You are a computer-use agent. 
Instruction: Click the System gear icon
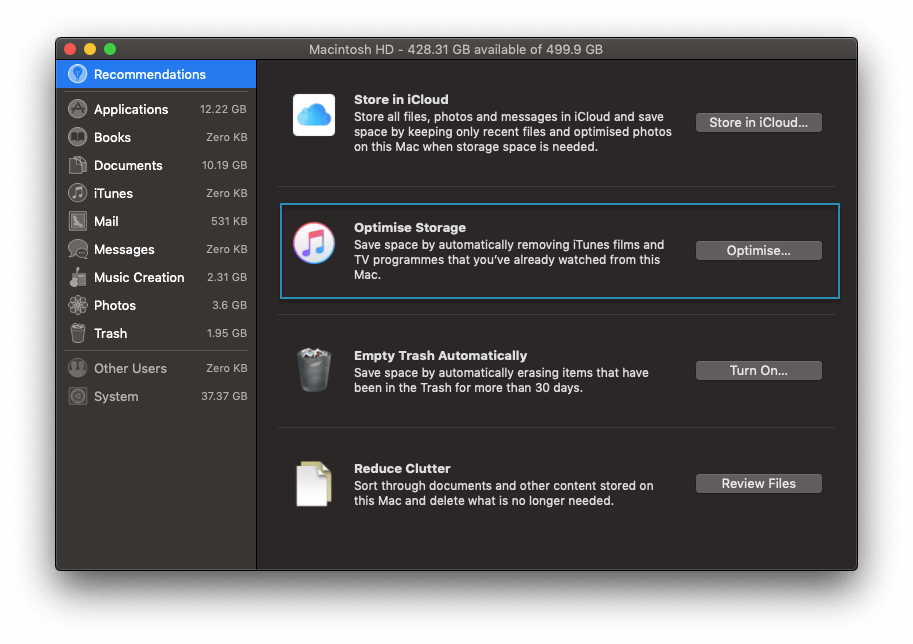(x=77, y=396)
